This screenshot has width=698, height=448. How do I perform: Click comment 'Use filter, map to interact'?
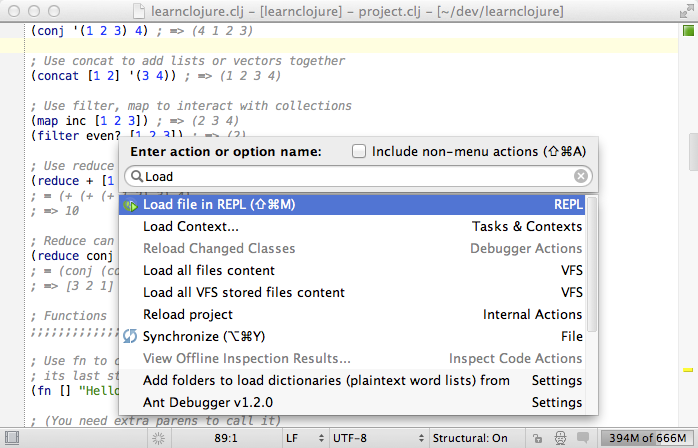coord(191,106)
